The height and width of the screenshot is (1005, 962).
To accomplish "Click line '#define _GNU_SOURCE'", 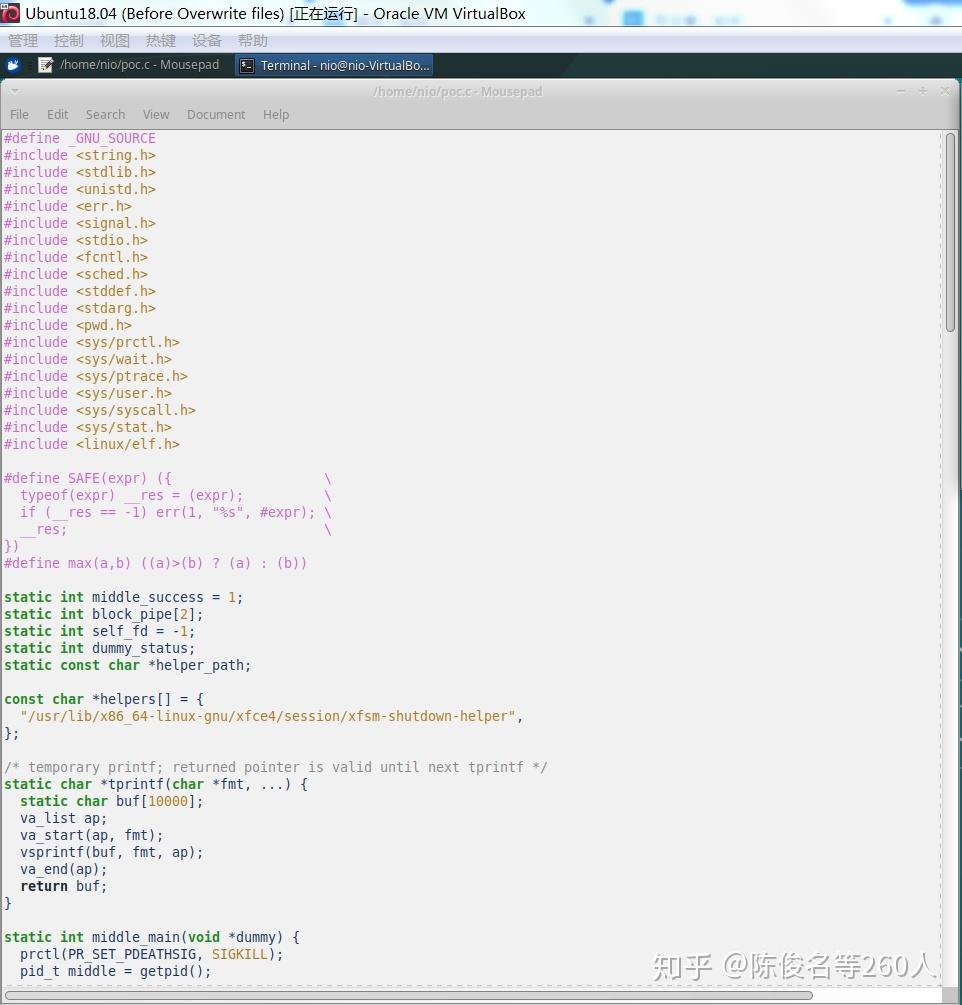I will (79, 138).
